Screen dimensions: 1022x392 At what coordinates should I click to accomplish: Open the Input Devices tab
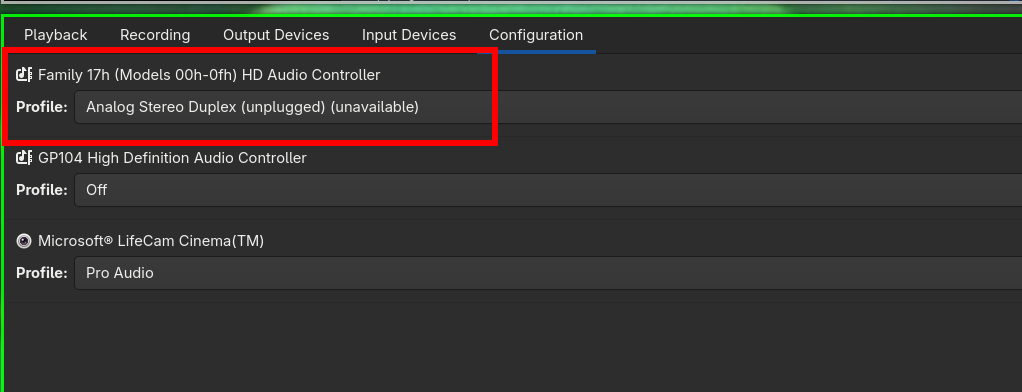click(409, 35)
